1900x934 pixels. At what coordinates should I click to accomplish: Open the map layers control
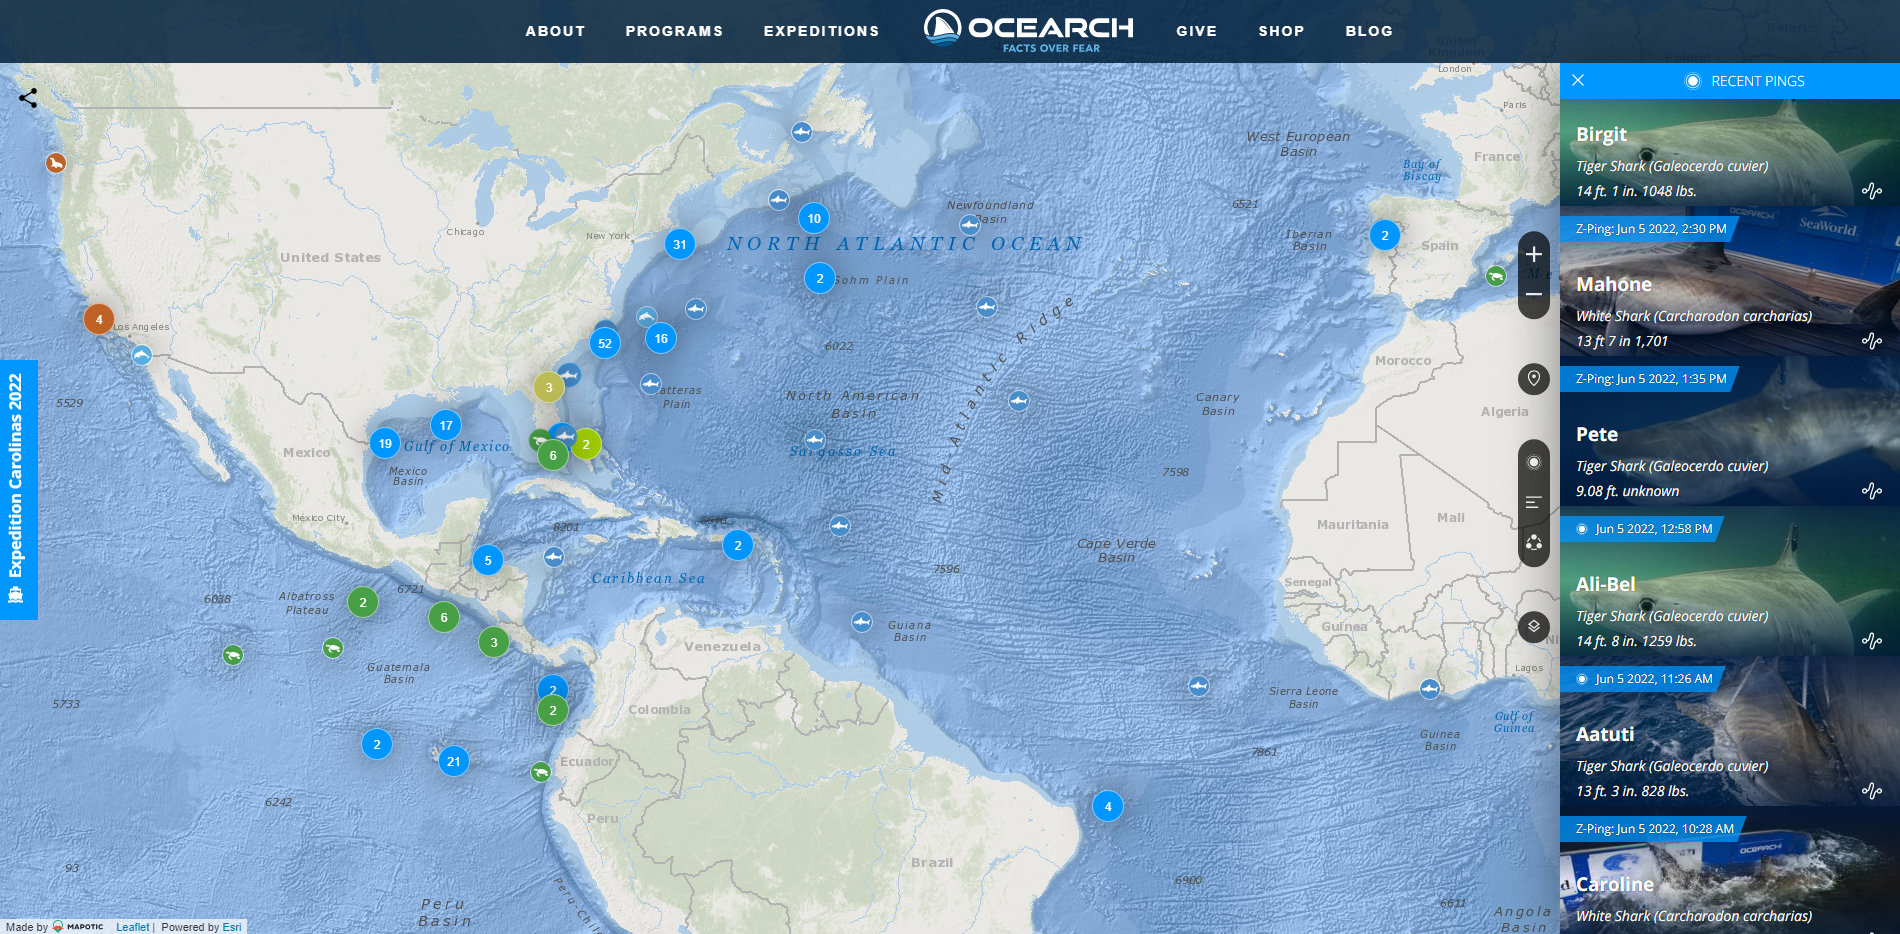1533,626
